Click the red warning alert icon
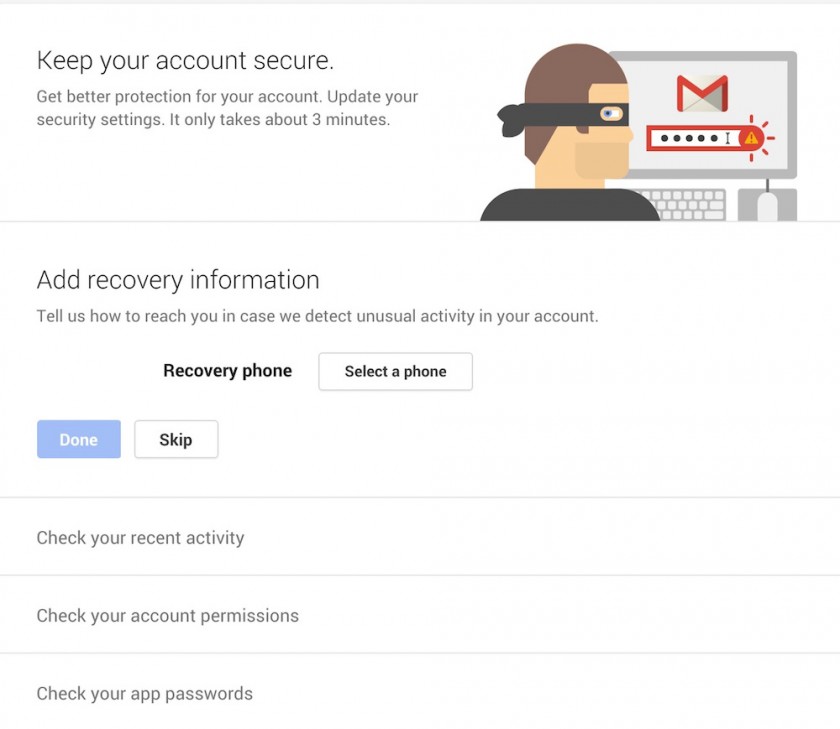 coord(751,139)
